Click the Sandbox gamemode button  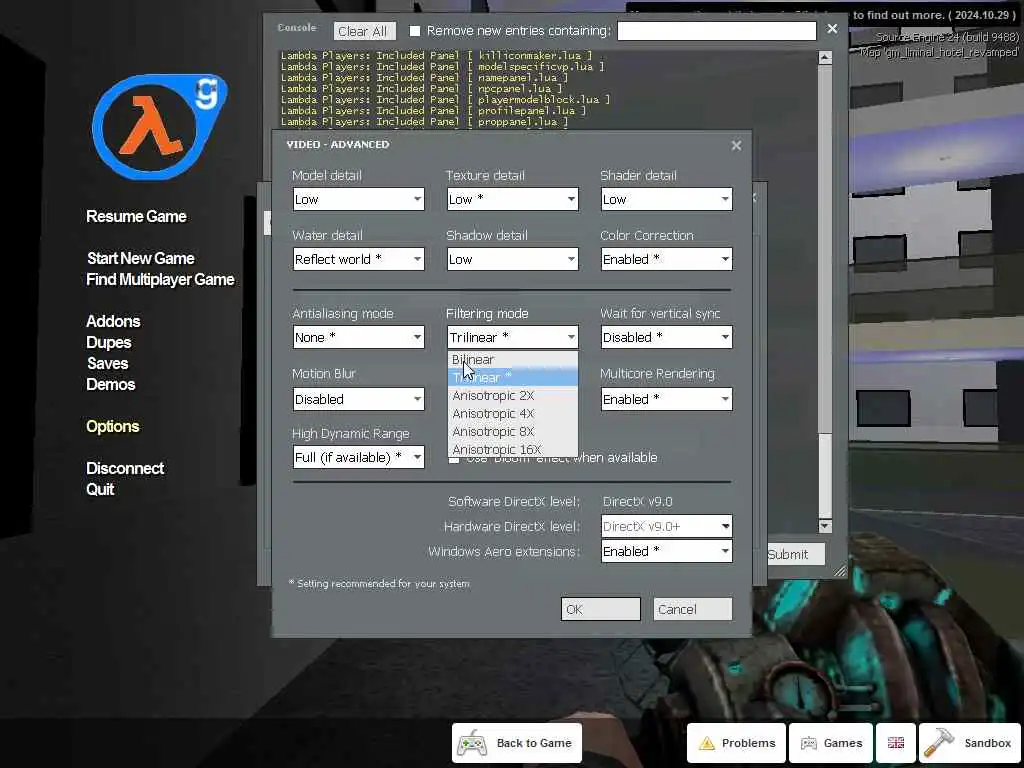pos(971,743)
